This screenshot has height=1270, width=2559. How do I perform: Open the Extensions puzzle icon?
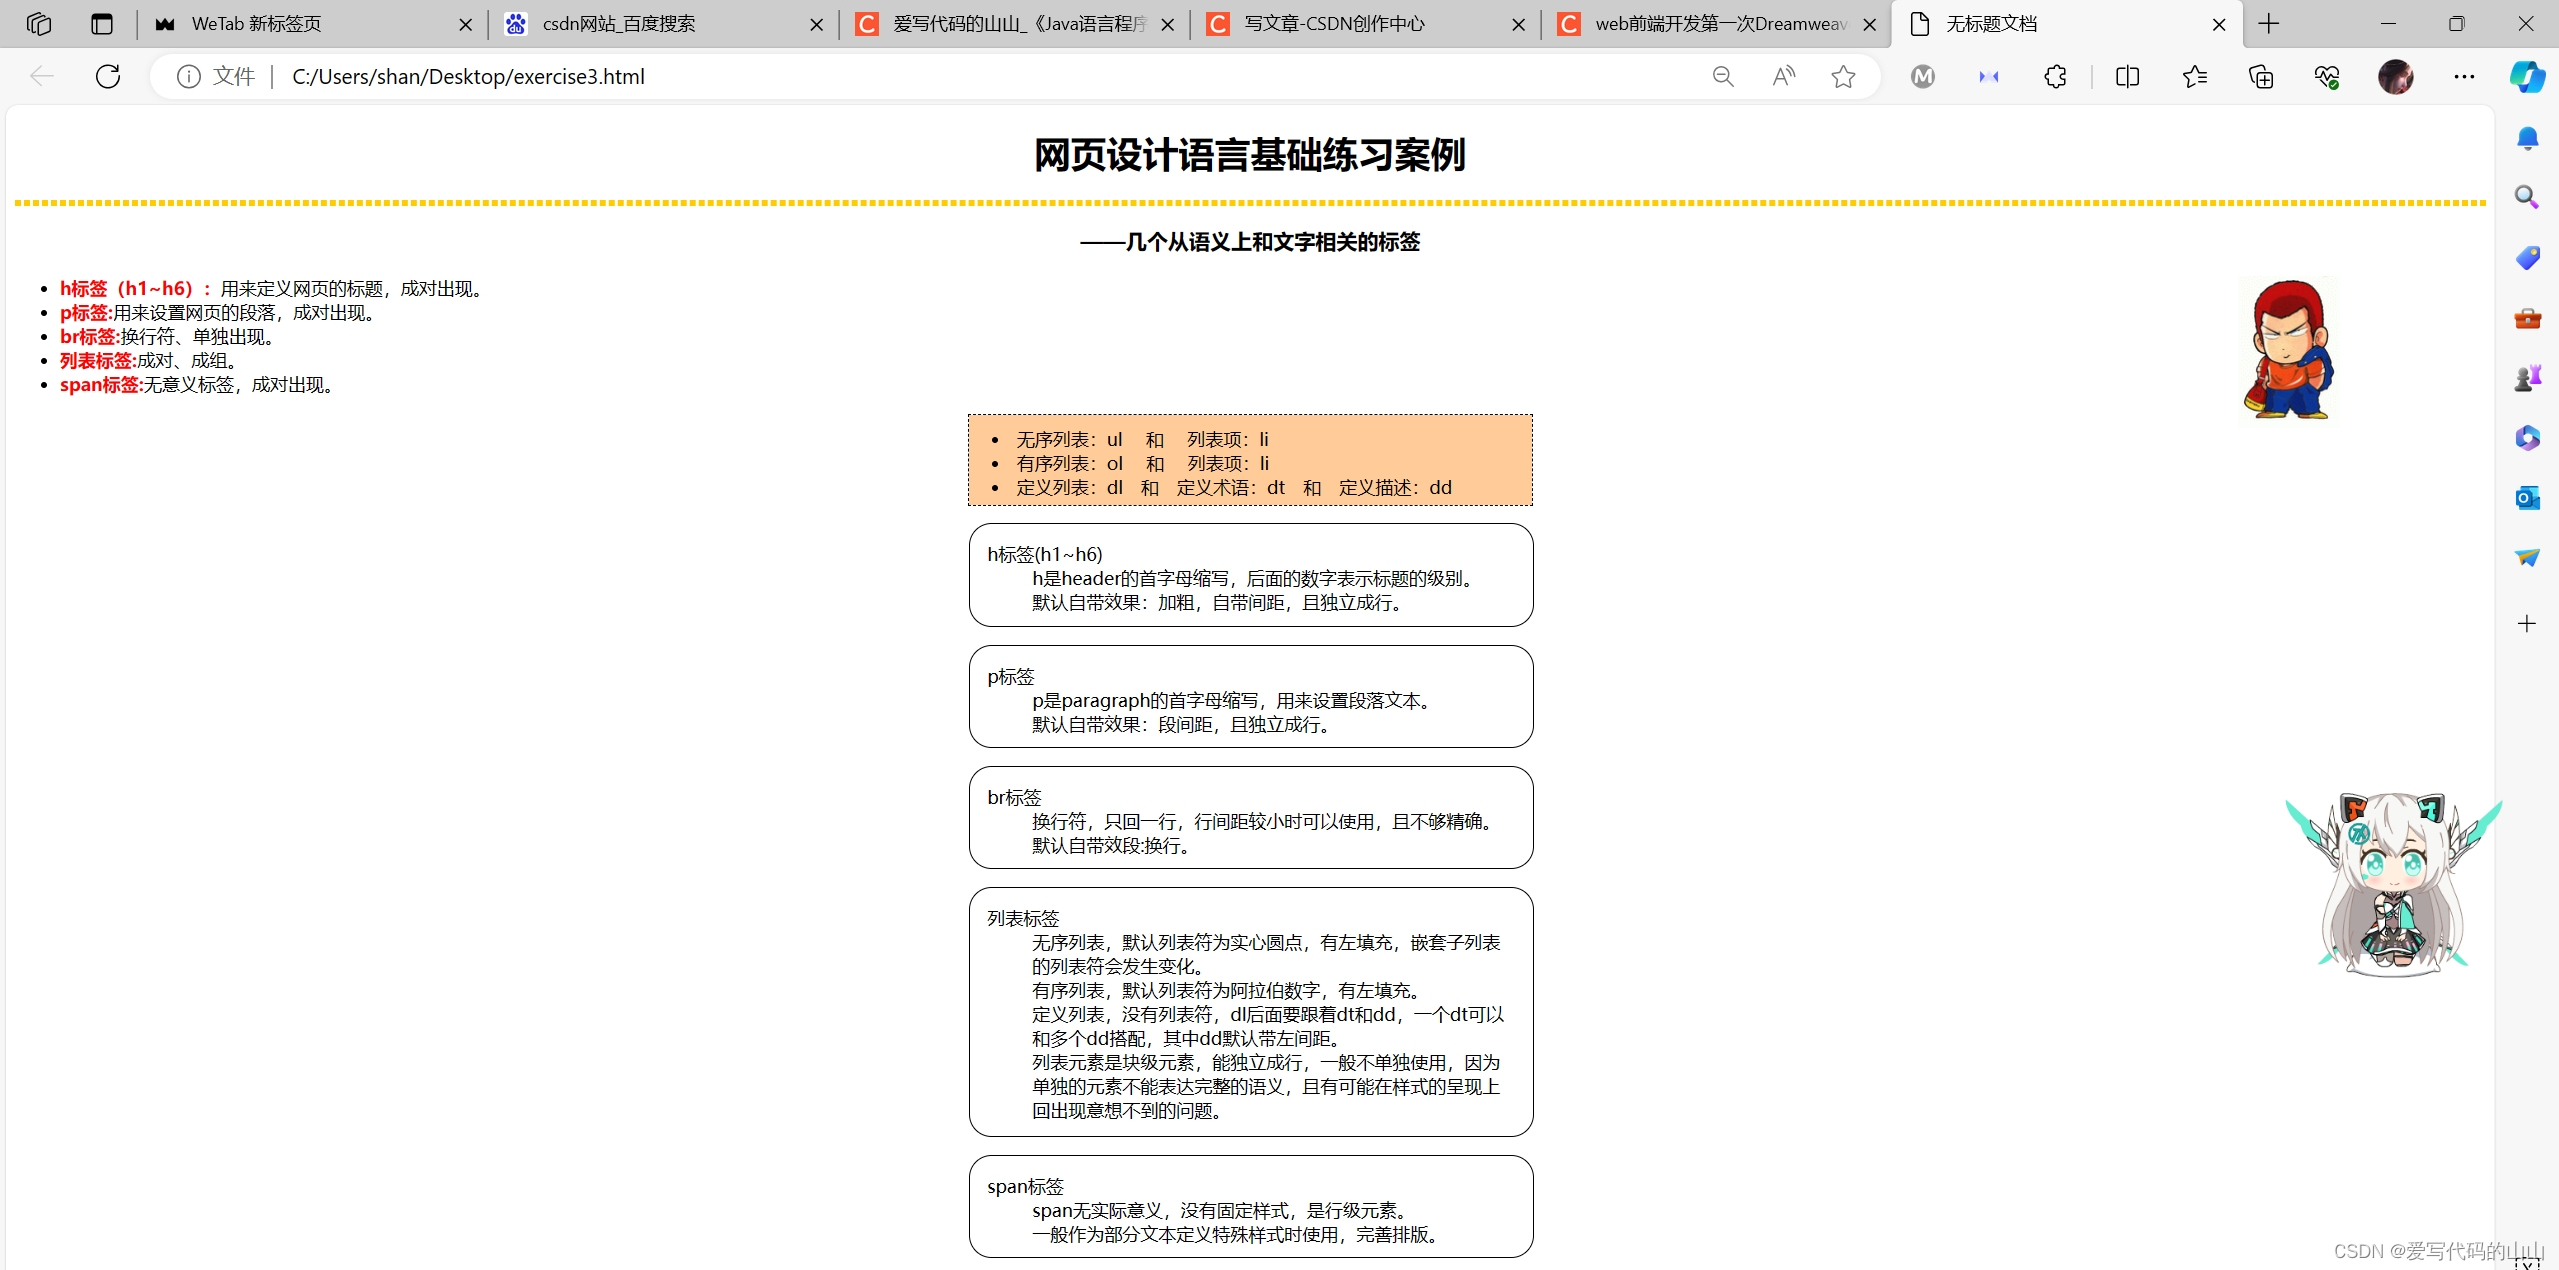(2055, 76)
